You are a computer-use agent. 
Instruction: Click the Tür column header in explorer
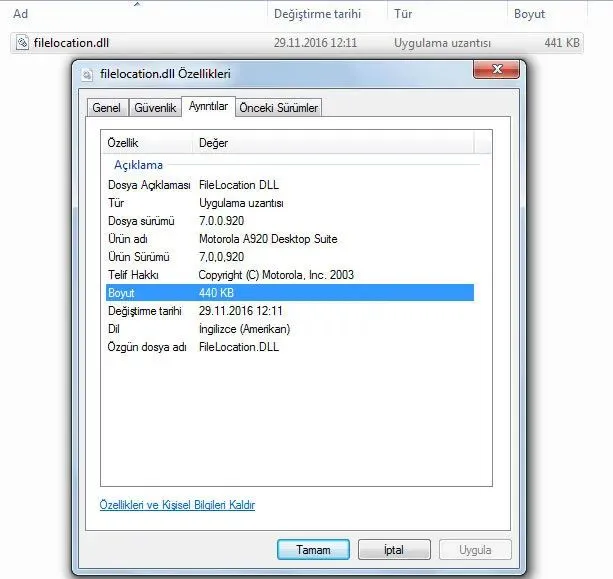[x=403, y=14]
